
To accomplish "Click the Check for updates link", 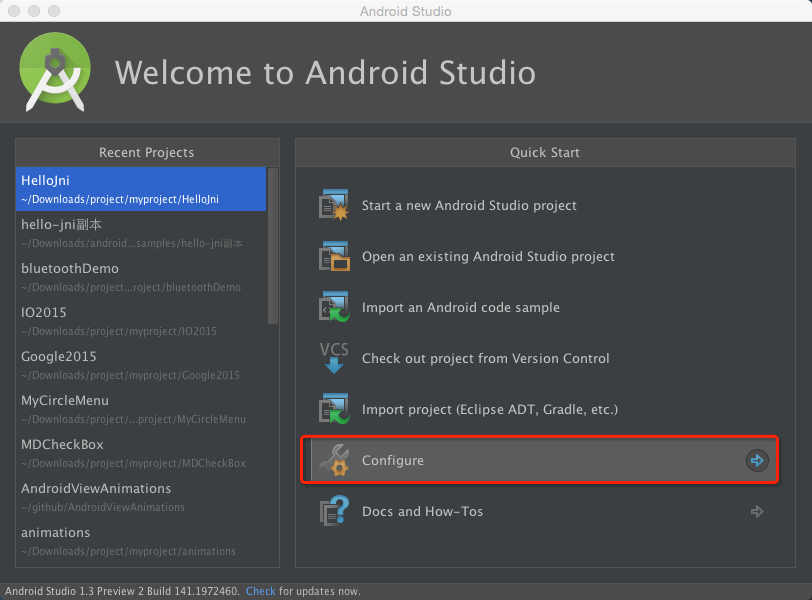I will pos(260,591).
